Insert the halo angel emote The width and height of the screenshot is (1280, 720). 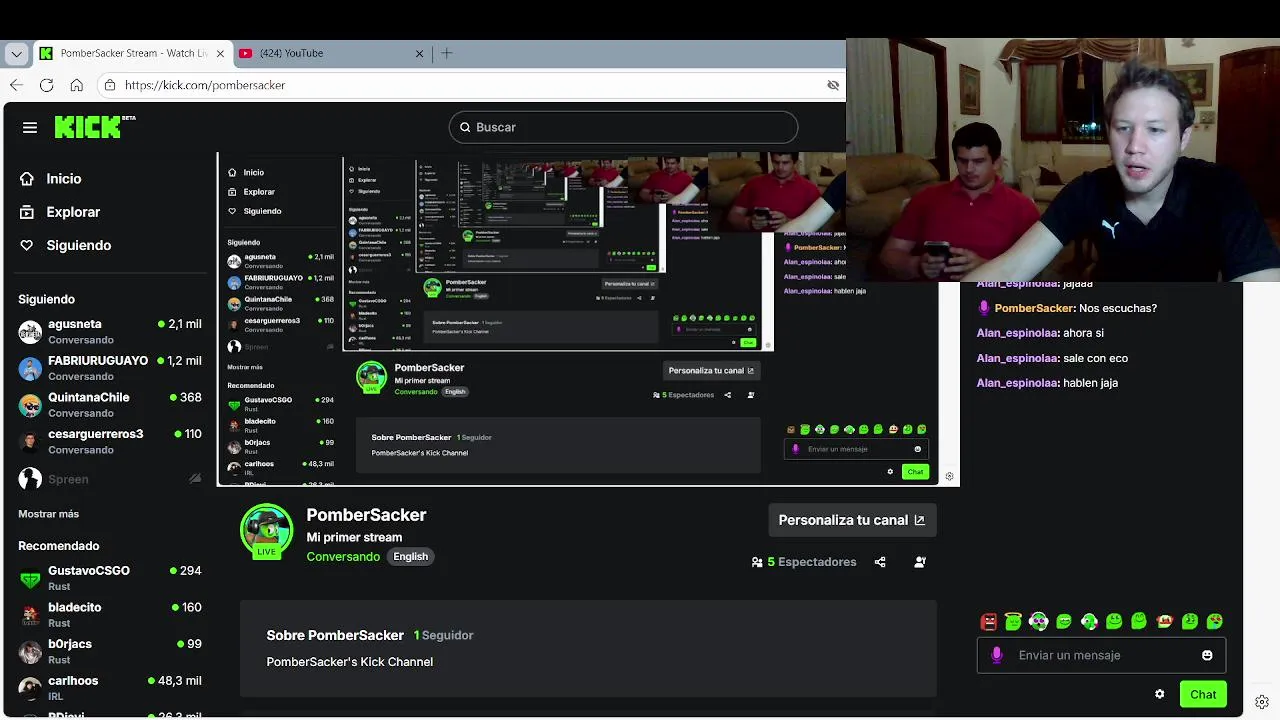[1013, 621]
